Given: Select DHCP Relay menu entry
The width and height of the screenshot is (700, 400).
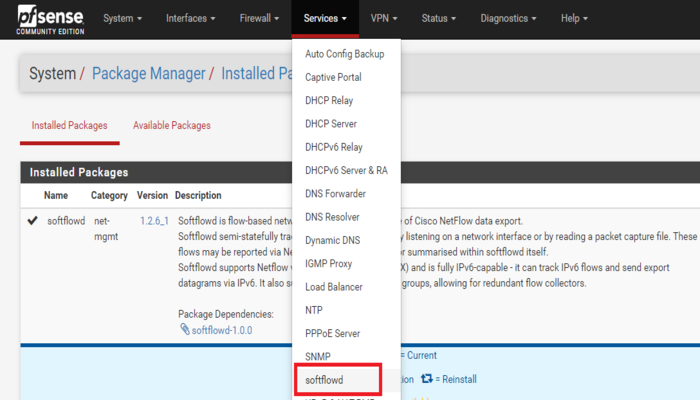Looking at the screenshot, I should [x=329, y=100].
